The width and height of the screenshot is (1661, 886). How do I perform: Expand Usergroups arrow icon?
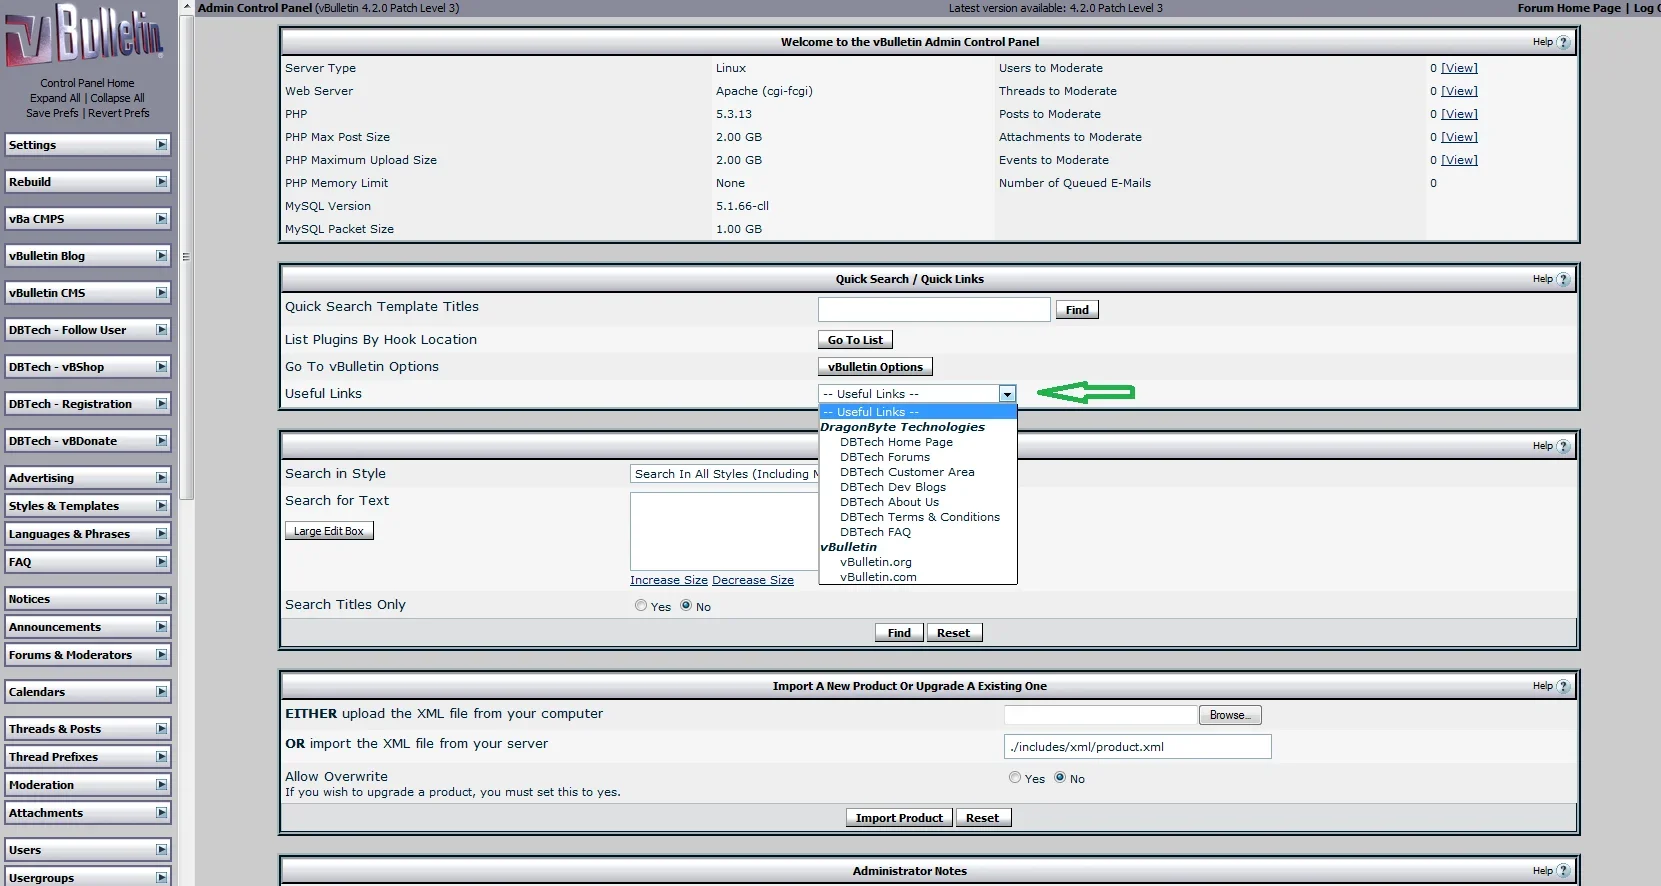(161, 878)
